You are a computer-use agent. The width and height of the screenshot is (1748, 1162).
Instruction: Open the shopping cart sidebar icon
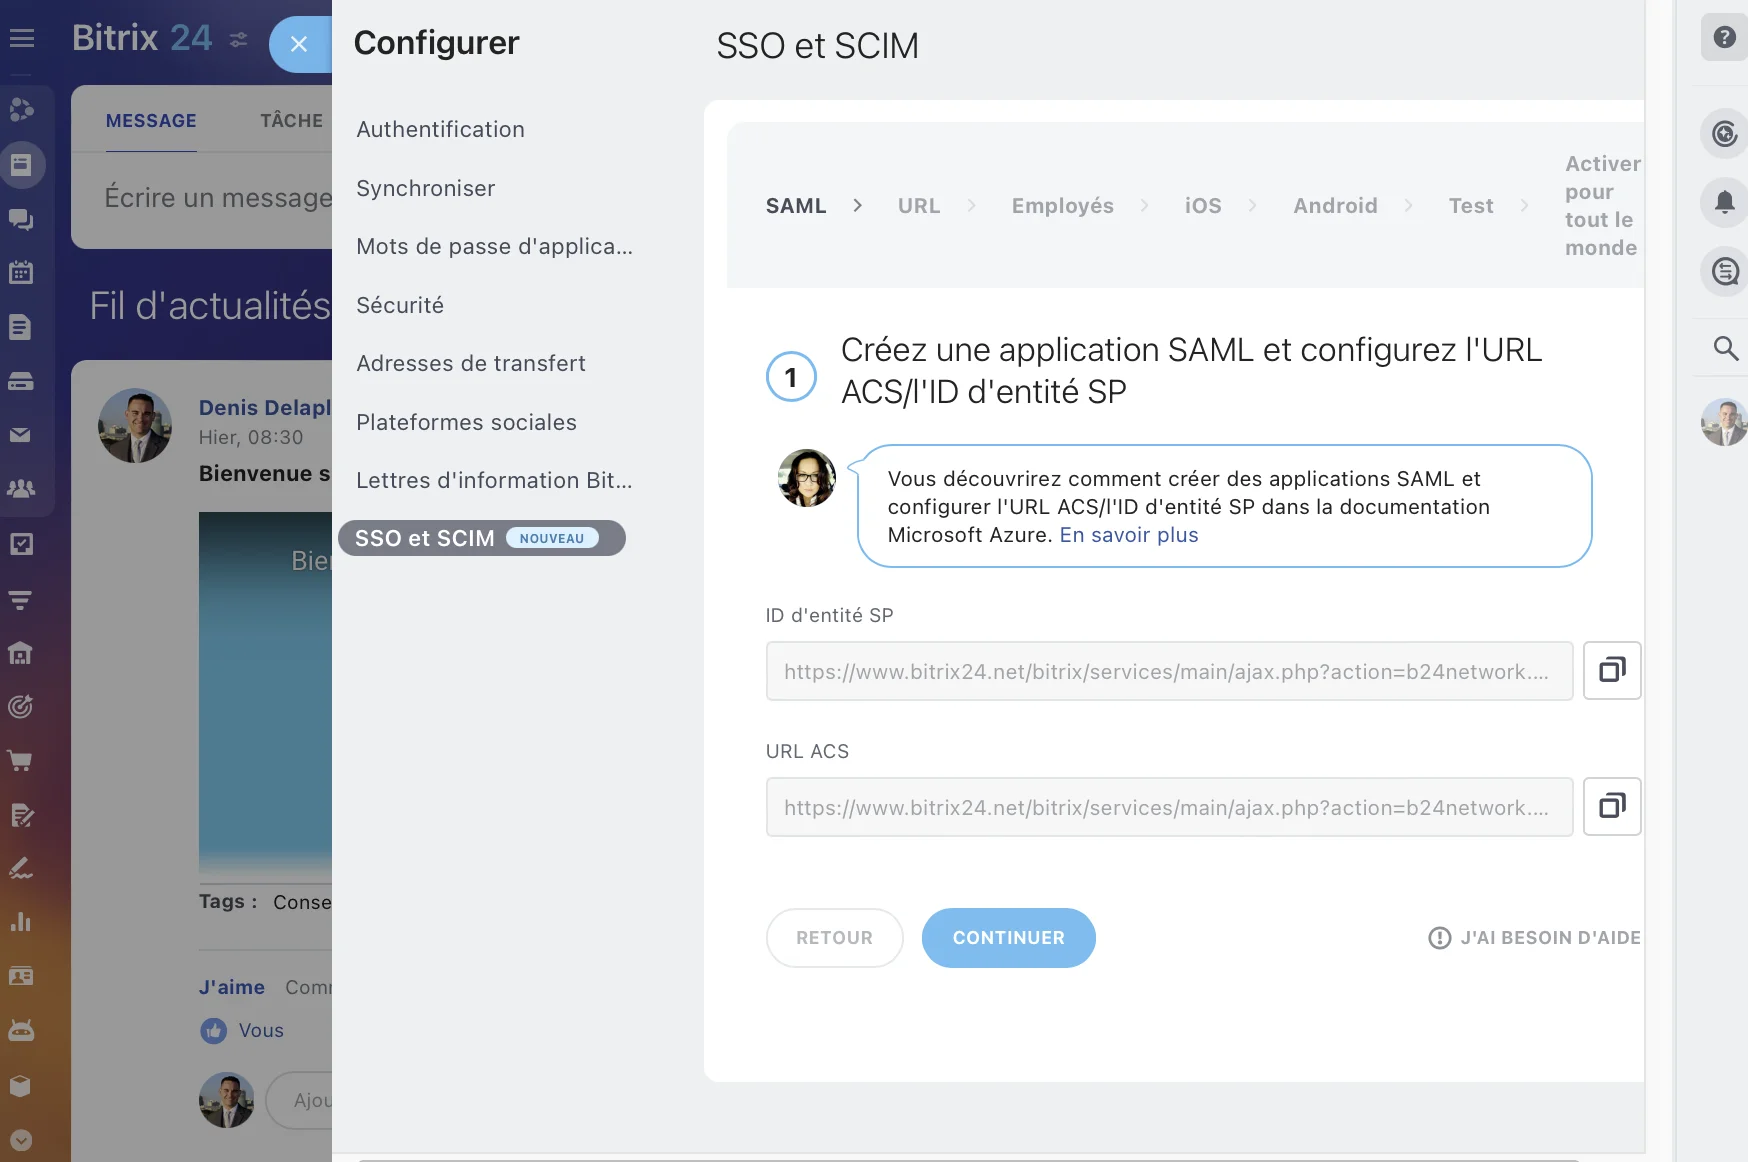(21, 761)
